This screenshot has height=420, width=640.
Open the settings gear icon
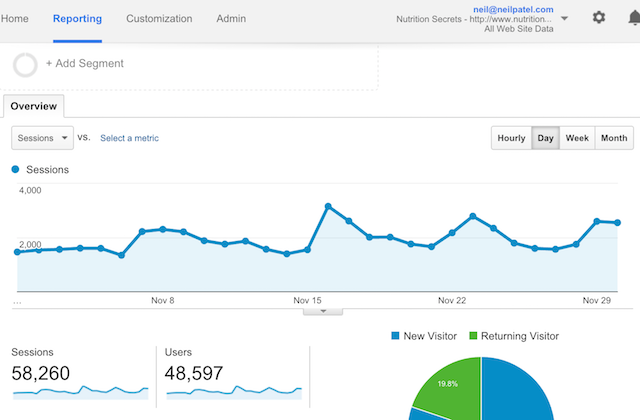(599, 18)
